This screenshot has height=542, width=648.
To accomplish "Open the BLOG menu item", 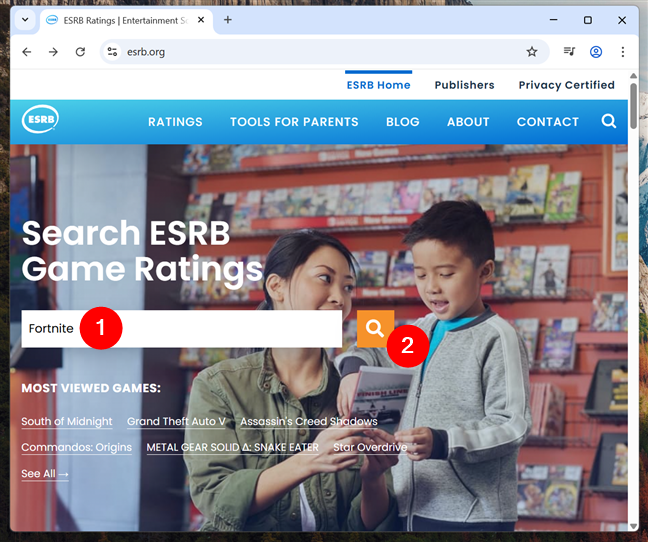I will 403,122.
